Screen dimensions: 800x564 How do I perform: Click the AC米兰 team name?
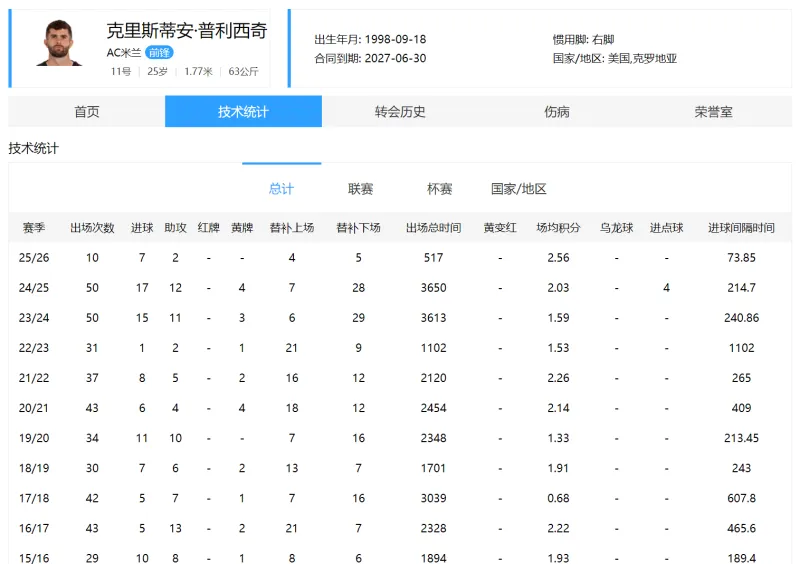pos(124,52)
